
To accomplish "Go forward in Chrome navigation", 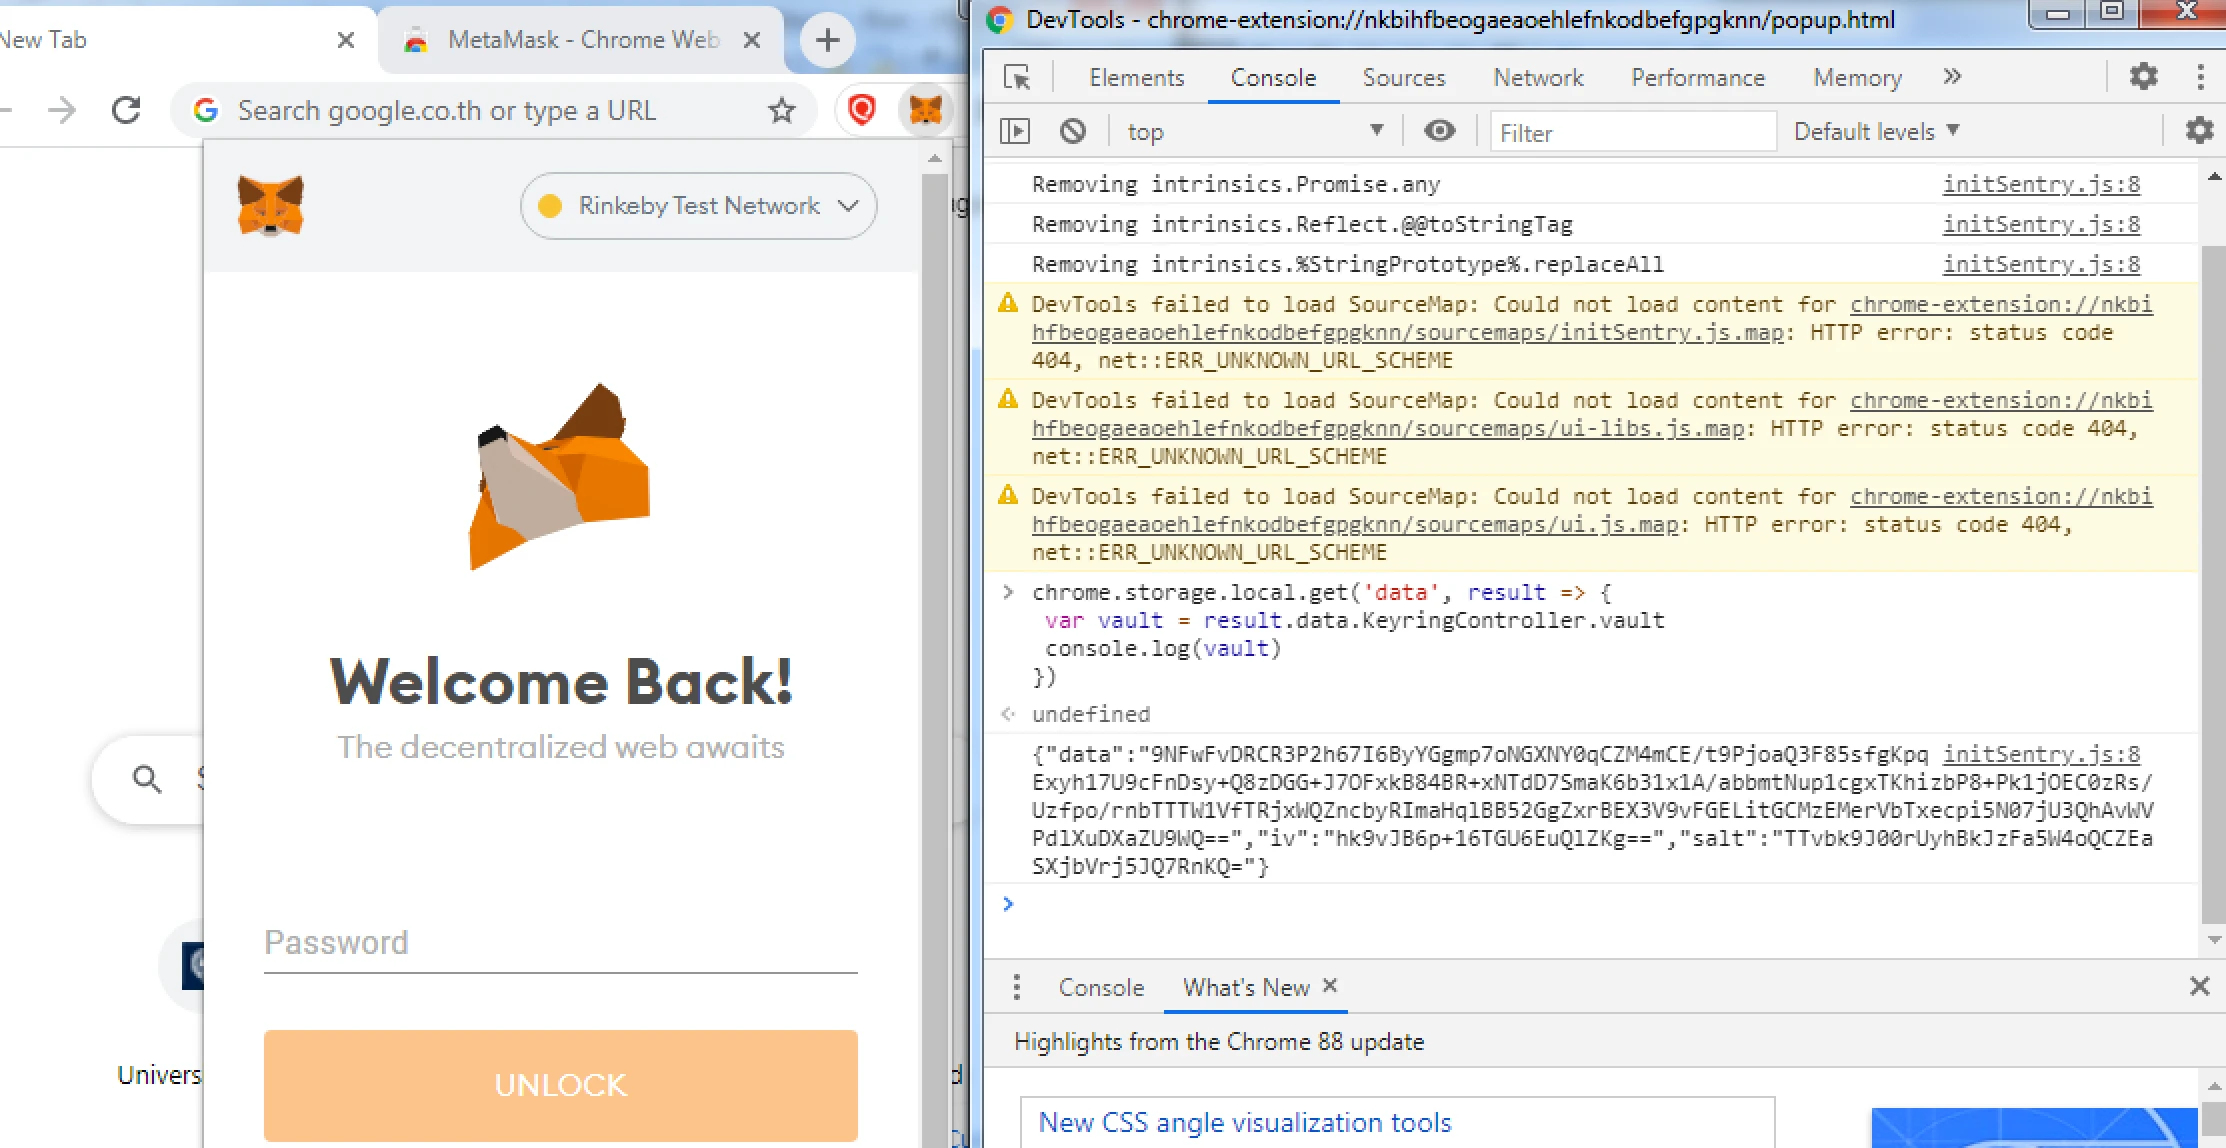I will pos(62,110).
